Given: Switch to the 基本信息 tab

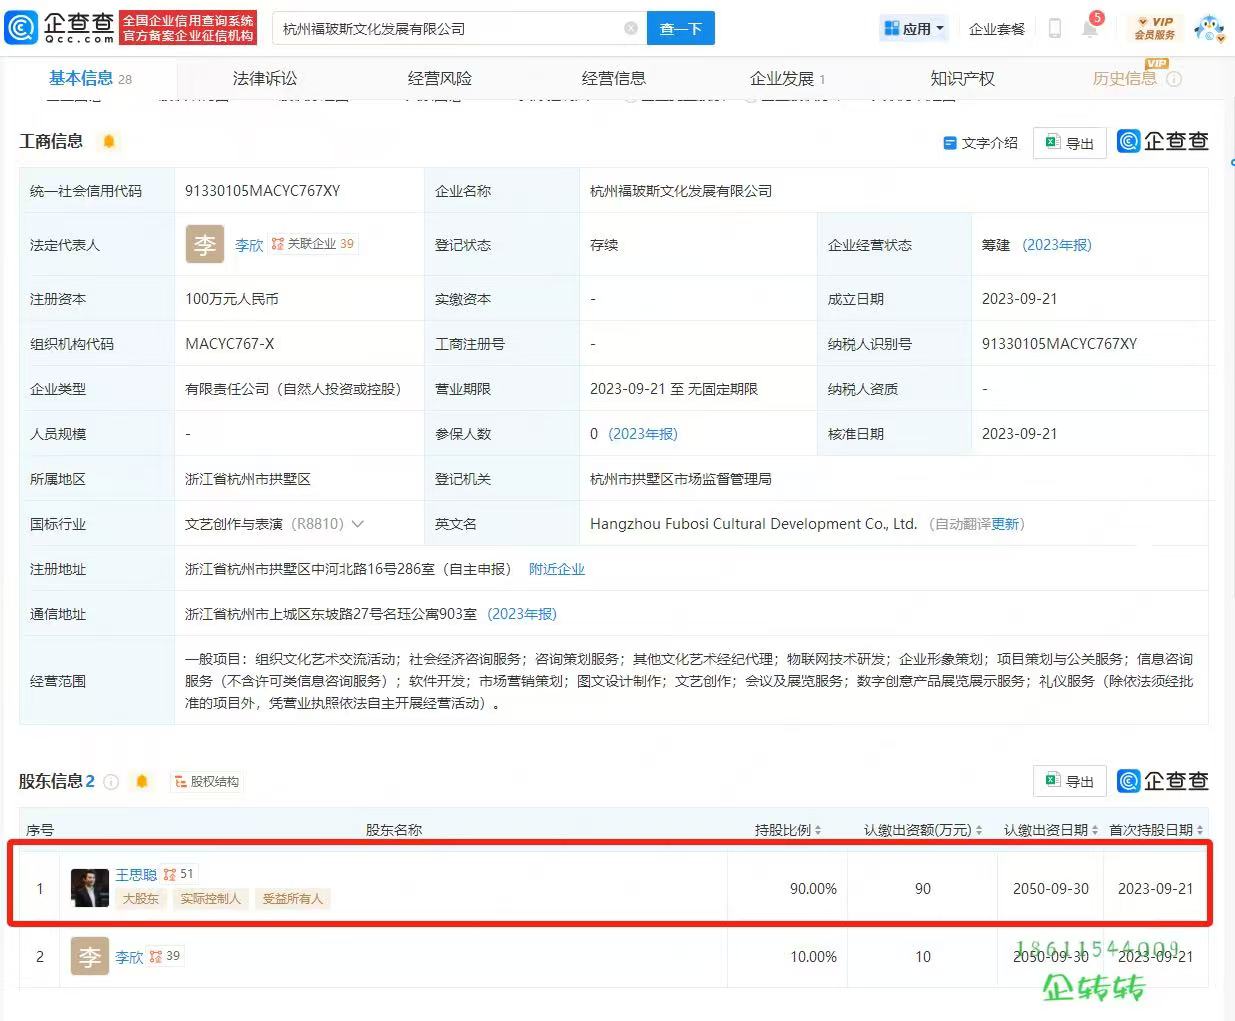Looking at the screenshot, I should pos(90,78).
